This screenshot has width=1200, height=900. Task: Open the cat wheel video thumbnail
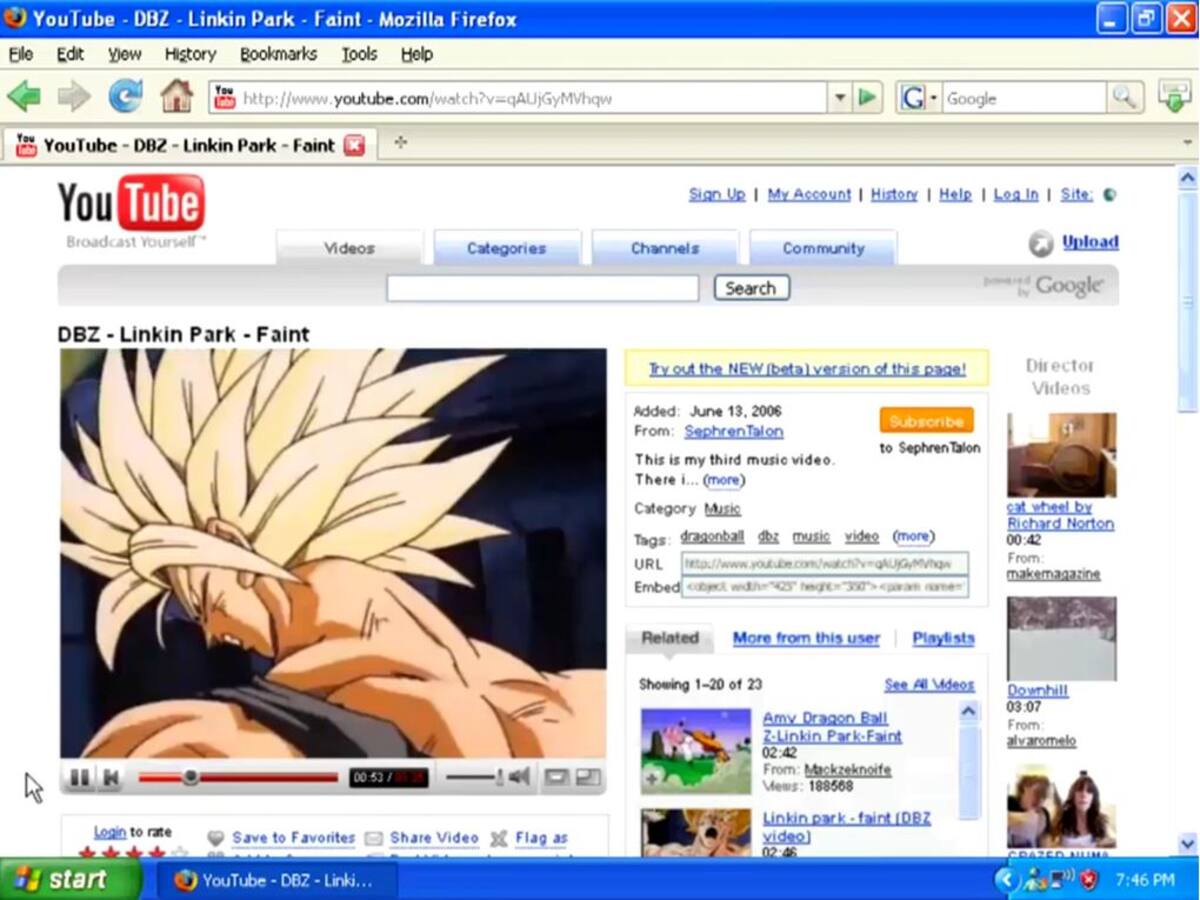pyautogui.click(x=1061, y=455)
